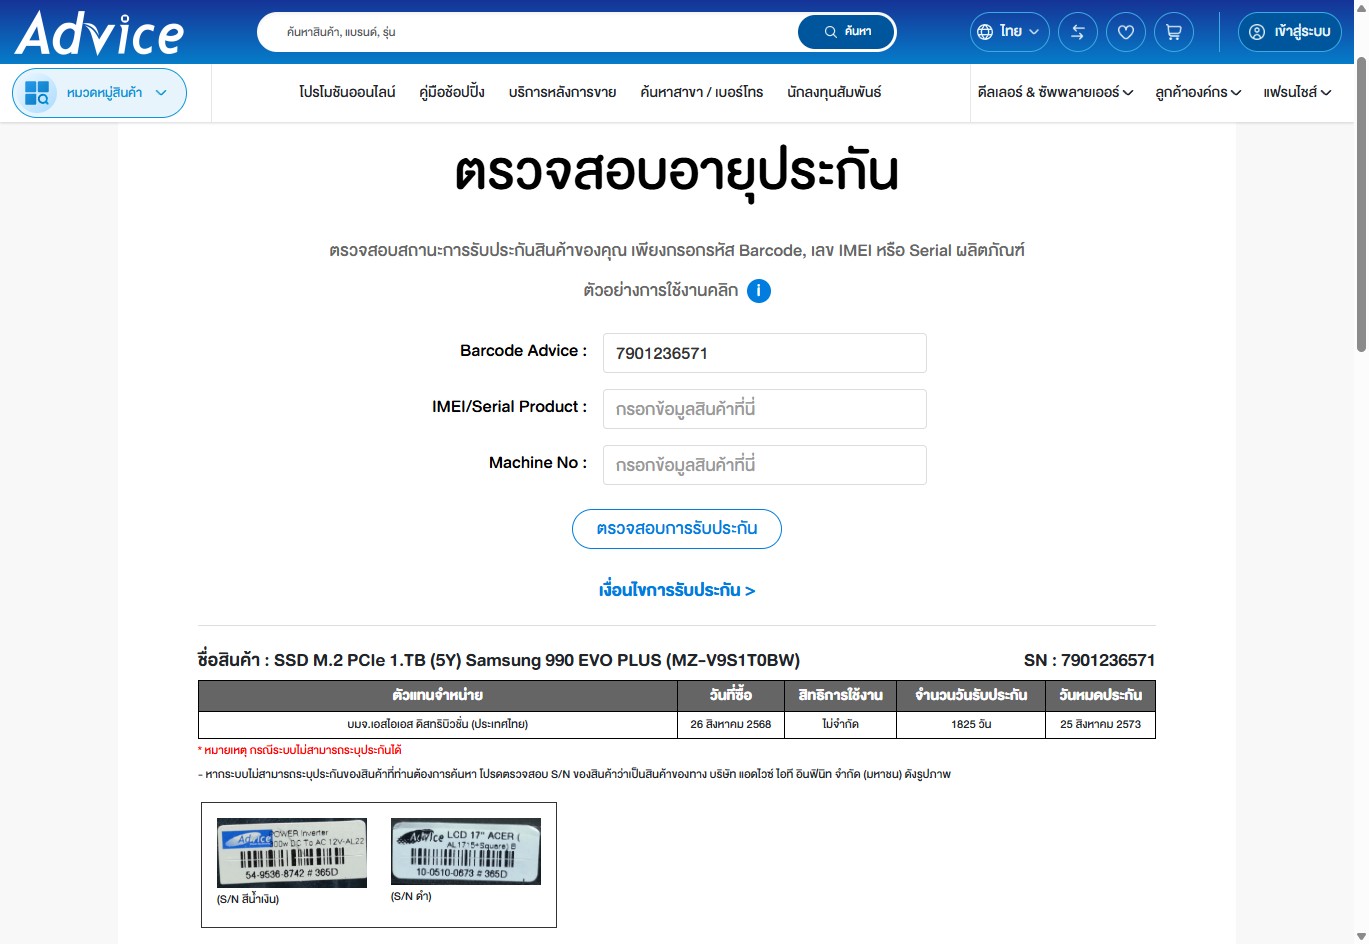Click ตรวจสอบการรับประกัน check warranty button
The image size is (1369, 944).
pos(677,528)
